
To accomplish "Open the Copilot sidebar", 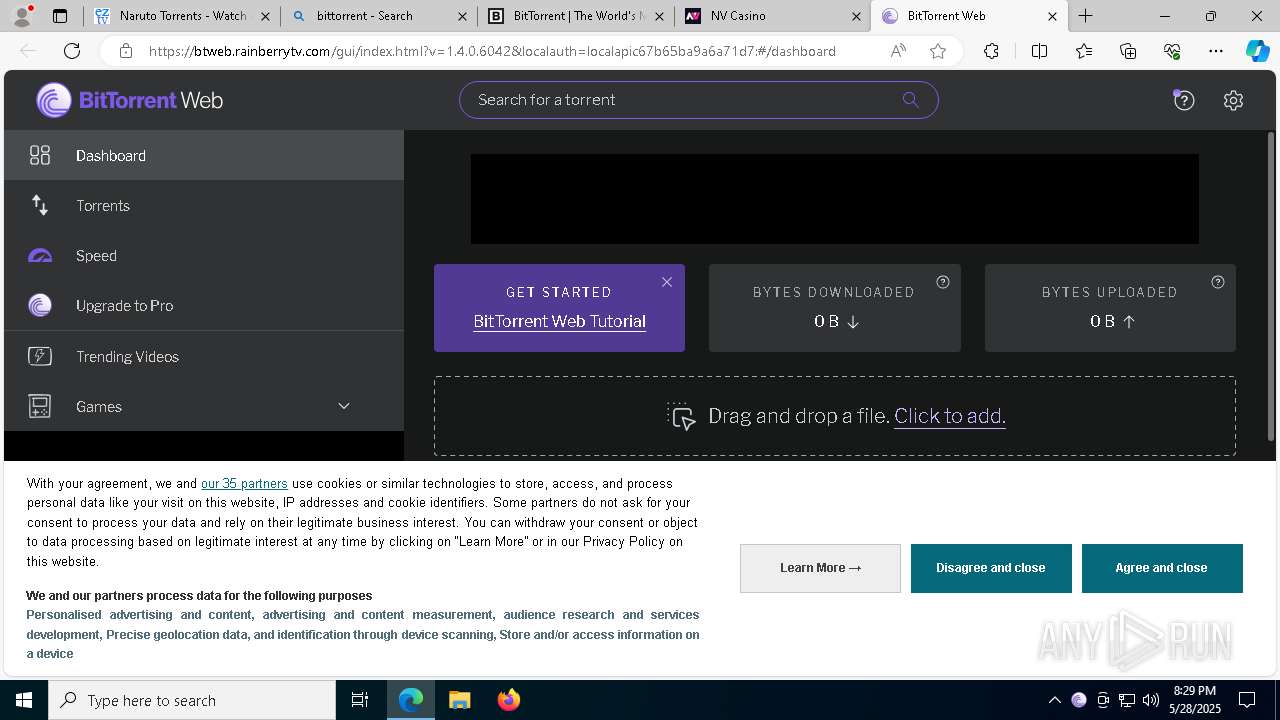I will (1257, 51).
